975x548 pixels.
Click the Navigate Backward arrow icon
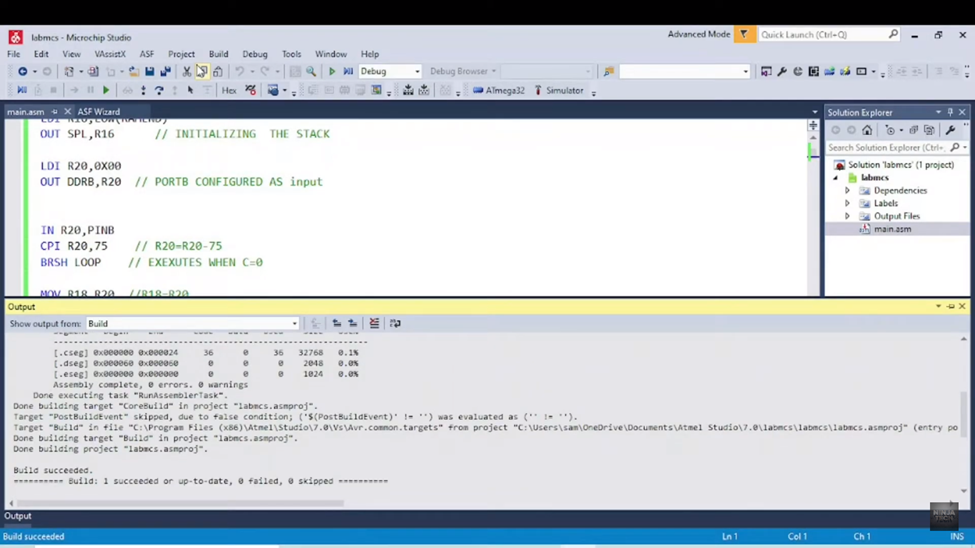22,72
